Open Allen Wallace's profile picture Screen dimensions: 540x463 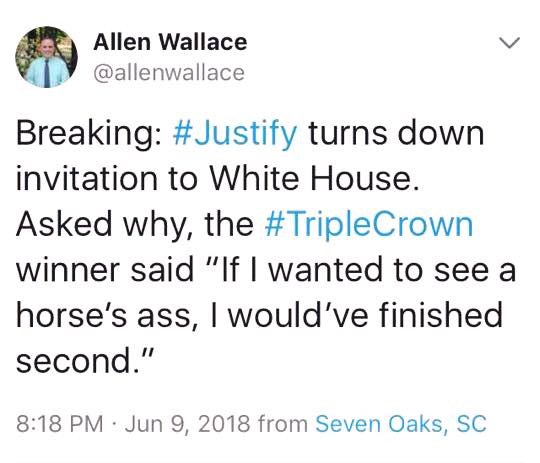[46, 57]
